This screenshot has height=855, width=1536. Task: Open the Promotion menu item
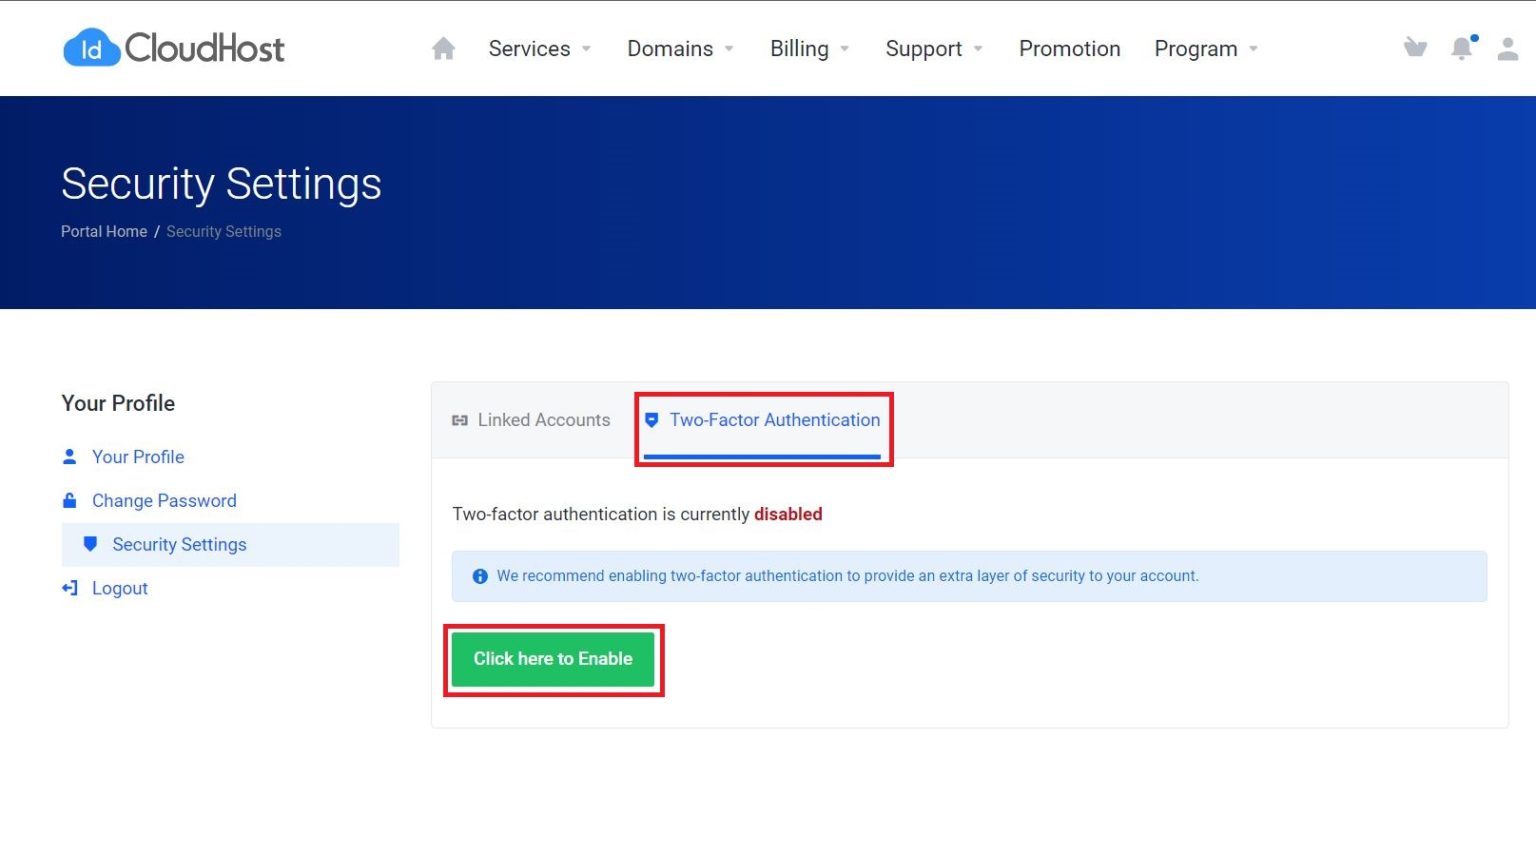coord(1069,48)
